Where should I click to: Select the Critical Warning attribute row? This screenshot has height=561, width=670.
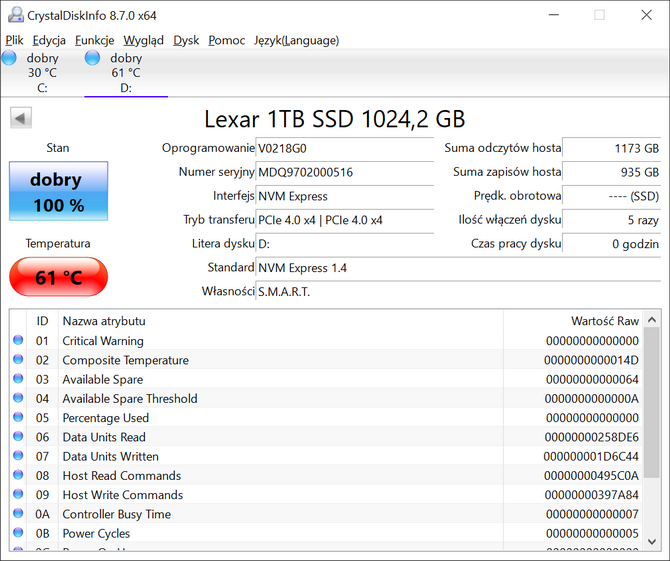326,341
